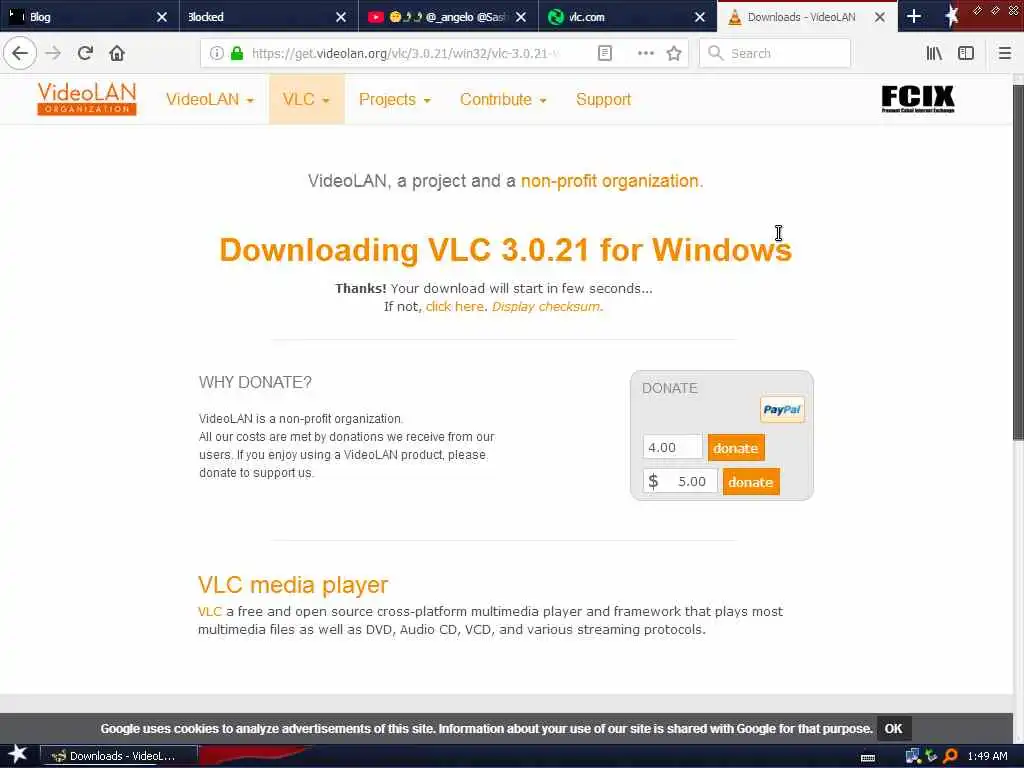Open the keyboard icon in the taskbar
This screenshot has height=768, width=1024.
click(x=868, y=758)
